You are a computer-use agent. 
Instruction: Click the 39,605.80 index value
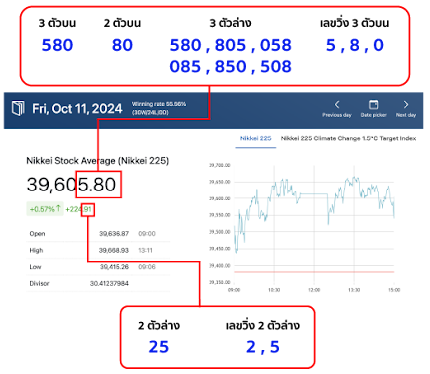[71, 184]
